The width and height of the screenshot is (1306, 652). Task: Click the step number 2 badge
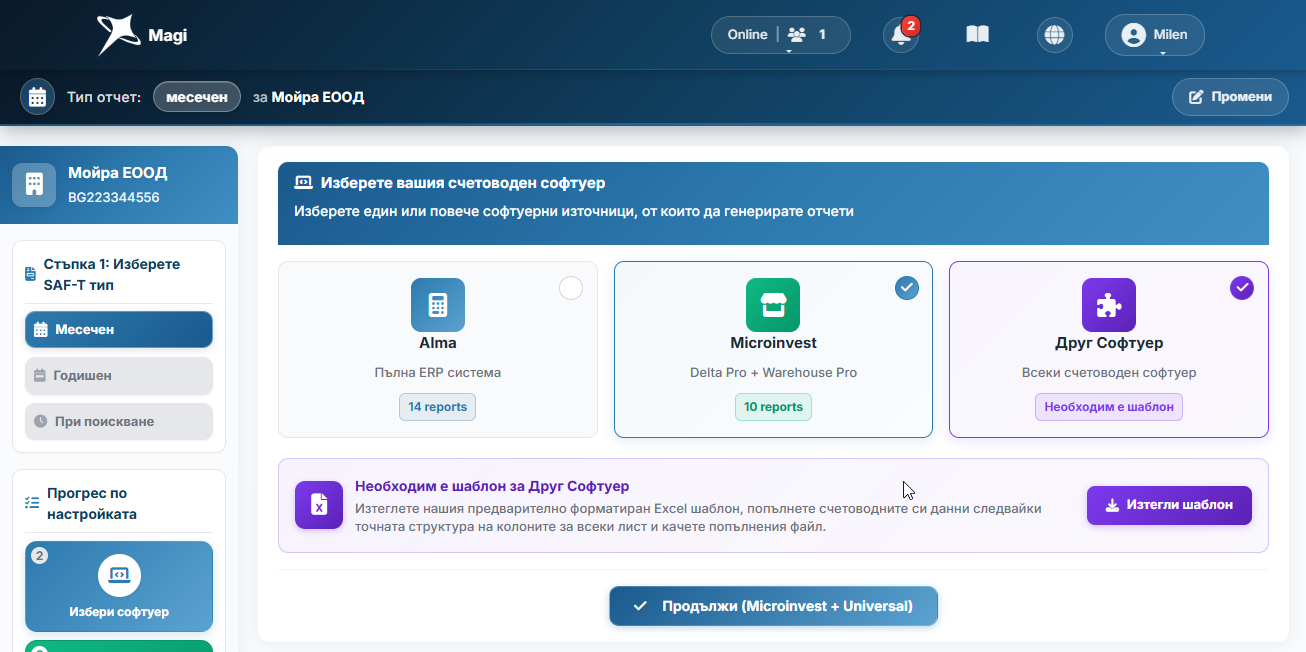tap(40, 556)
